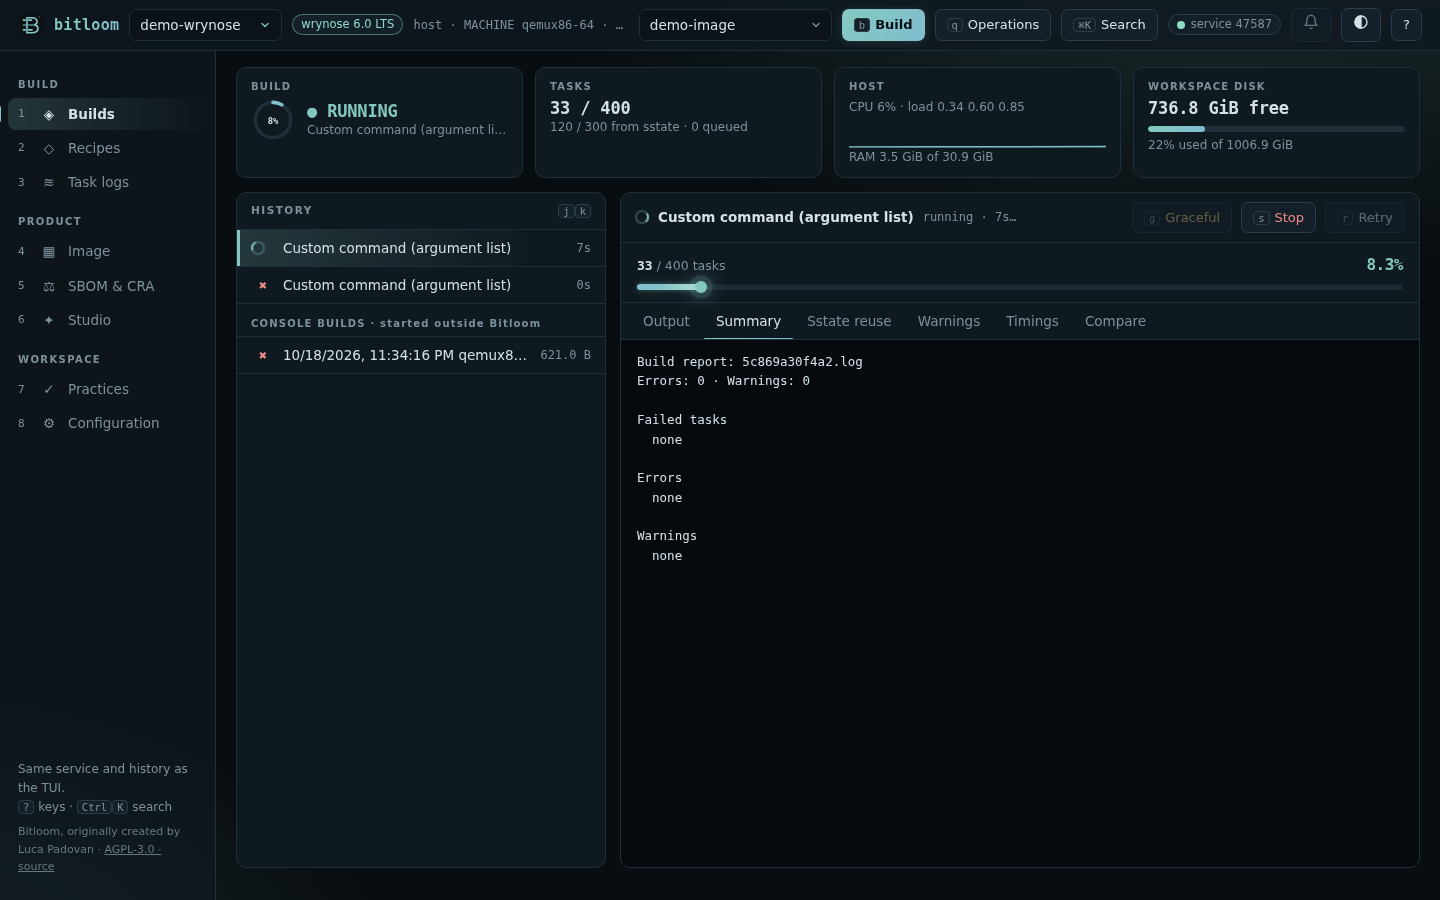Screen dimensions: 1440x900
Task: Click the failed icon of console build row
Action: [x=263, y=355]
